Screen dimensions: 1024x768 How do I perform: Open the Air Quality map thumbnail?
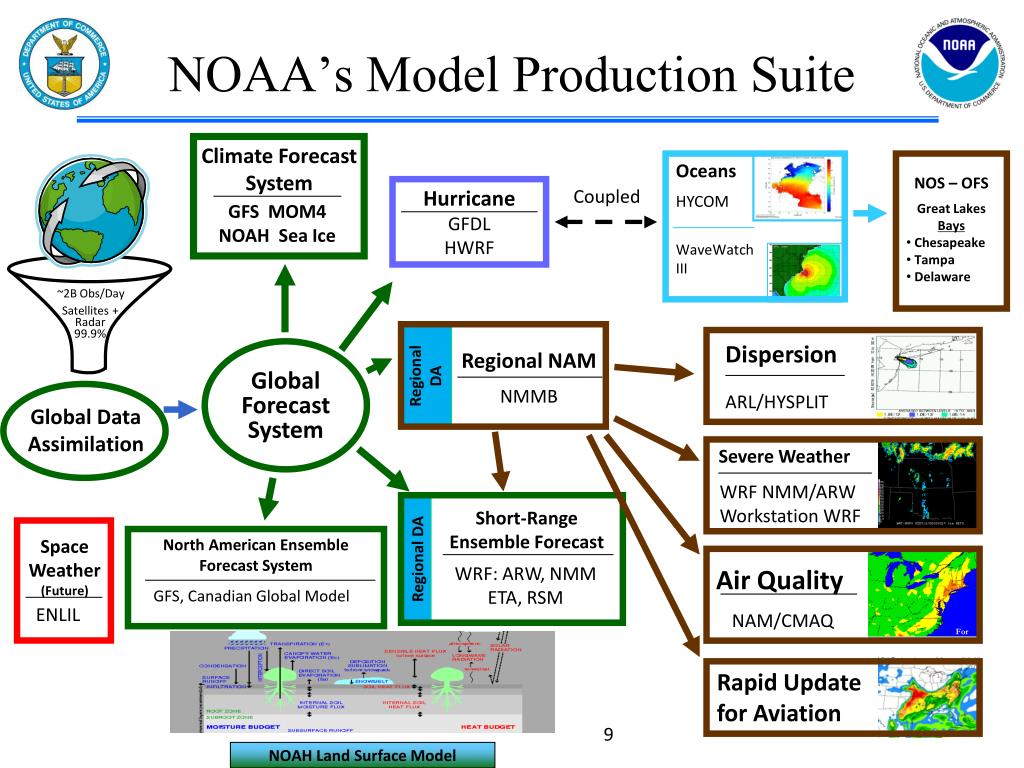pyautogui.click(x=922, y=594)
